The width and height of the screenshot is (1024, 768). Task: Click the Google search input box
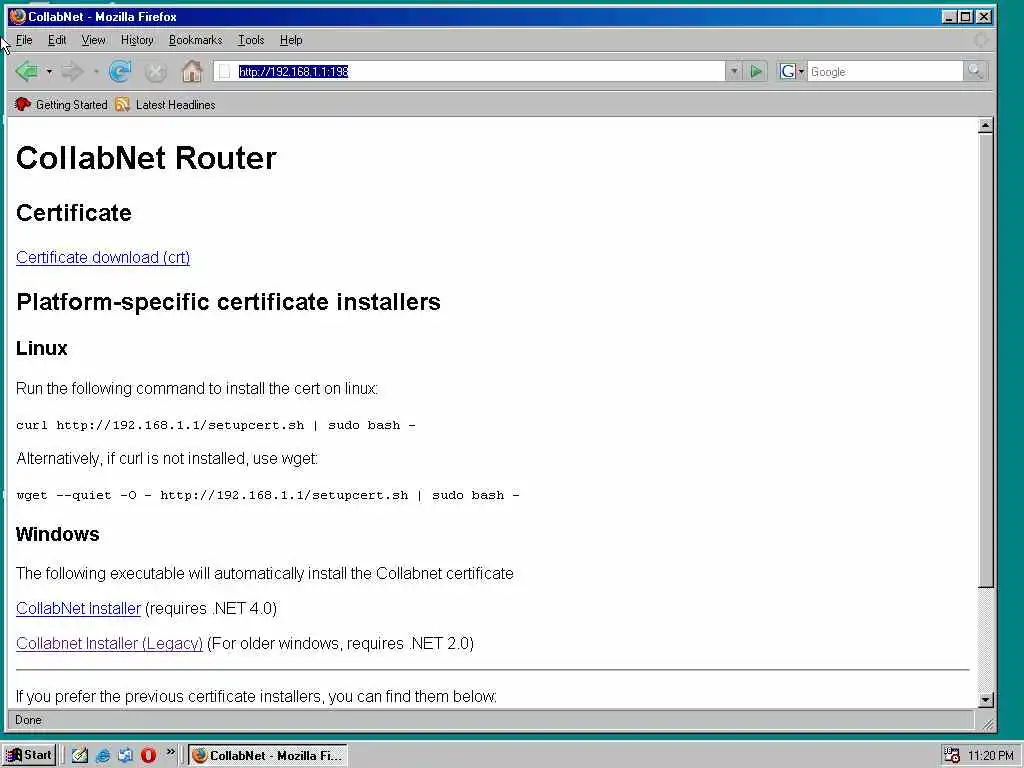pos(885,71)
